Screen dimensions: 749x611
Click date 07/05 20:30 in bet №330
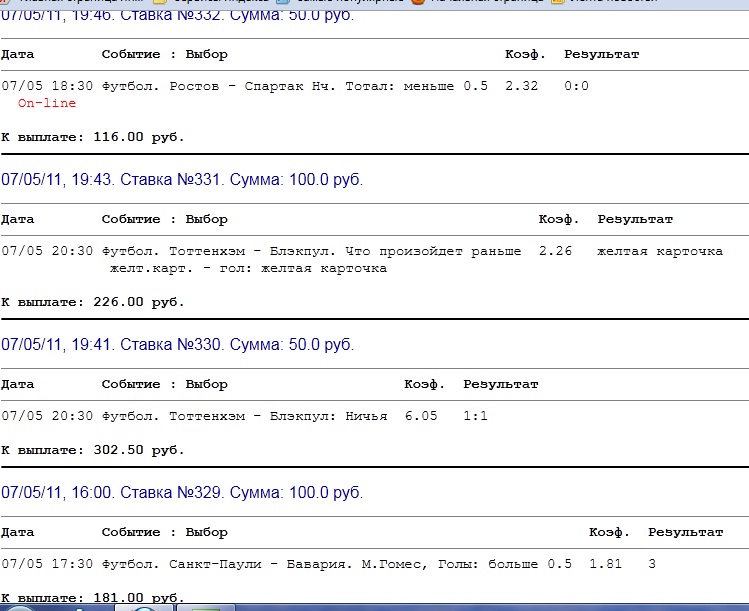coord(47,416)
